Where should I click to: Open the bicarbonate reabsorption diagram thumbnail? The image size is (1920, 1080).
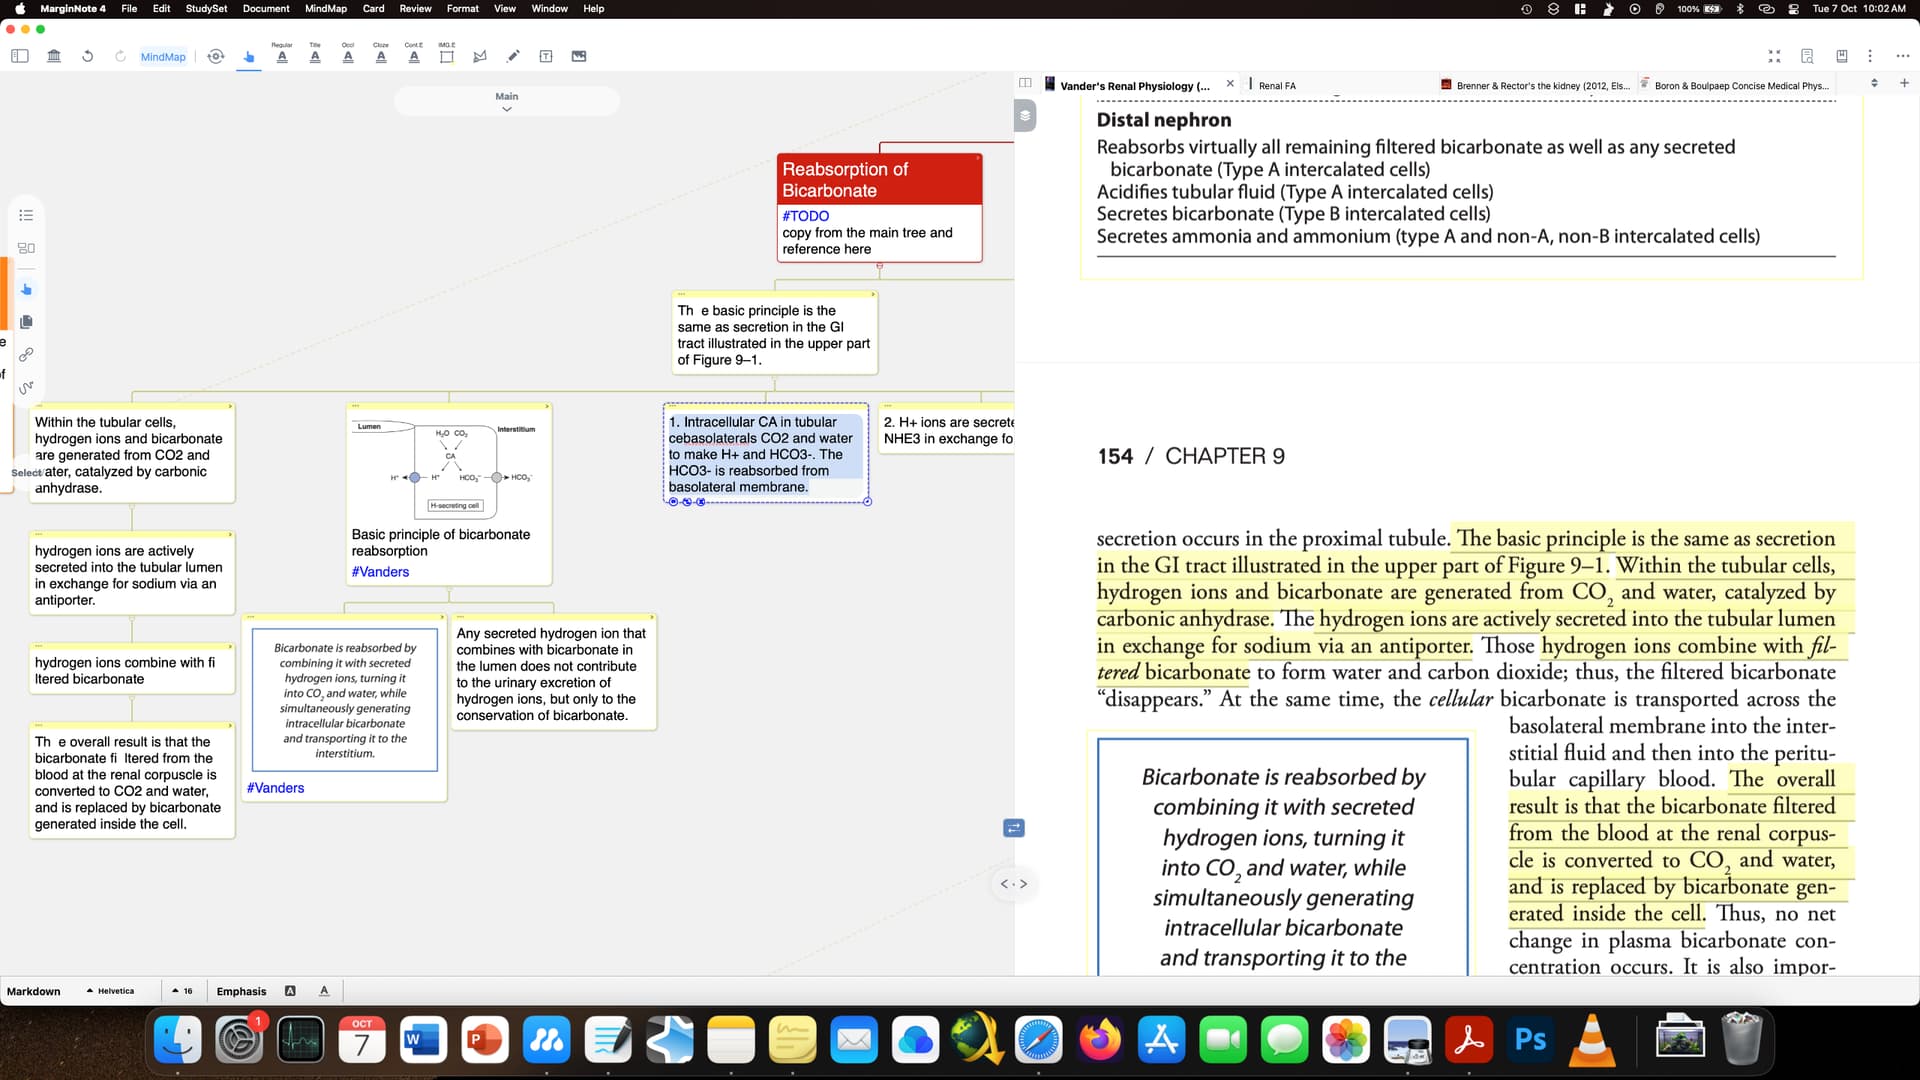coord(448,467)
